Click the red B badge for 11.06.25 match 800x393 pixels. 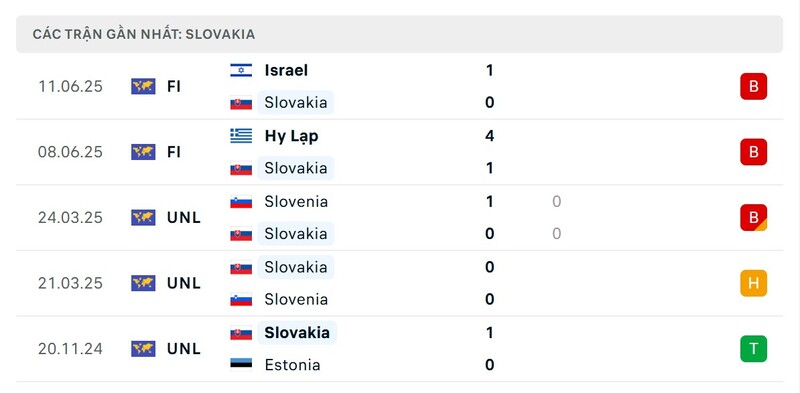click(754, 86)
